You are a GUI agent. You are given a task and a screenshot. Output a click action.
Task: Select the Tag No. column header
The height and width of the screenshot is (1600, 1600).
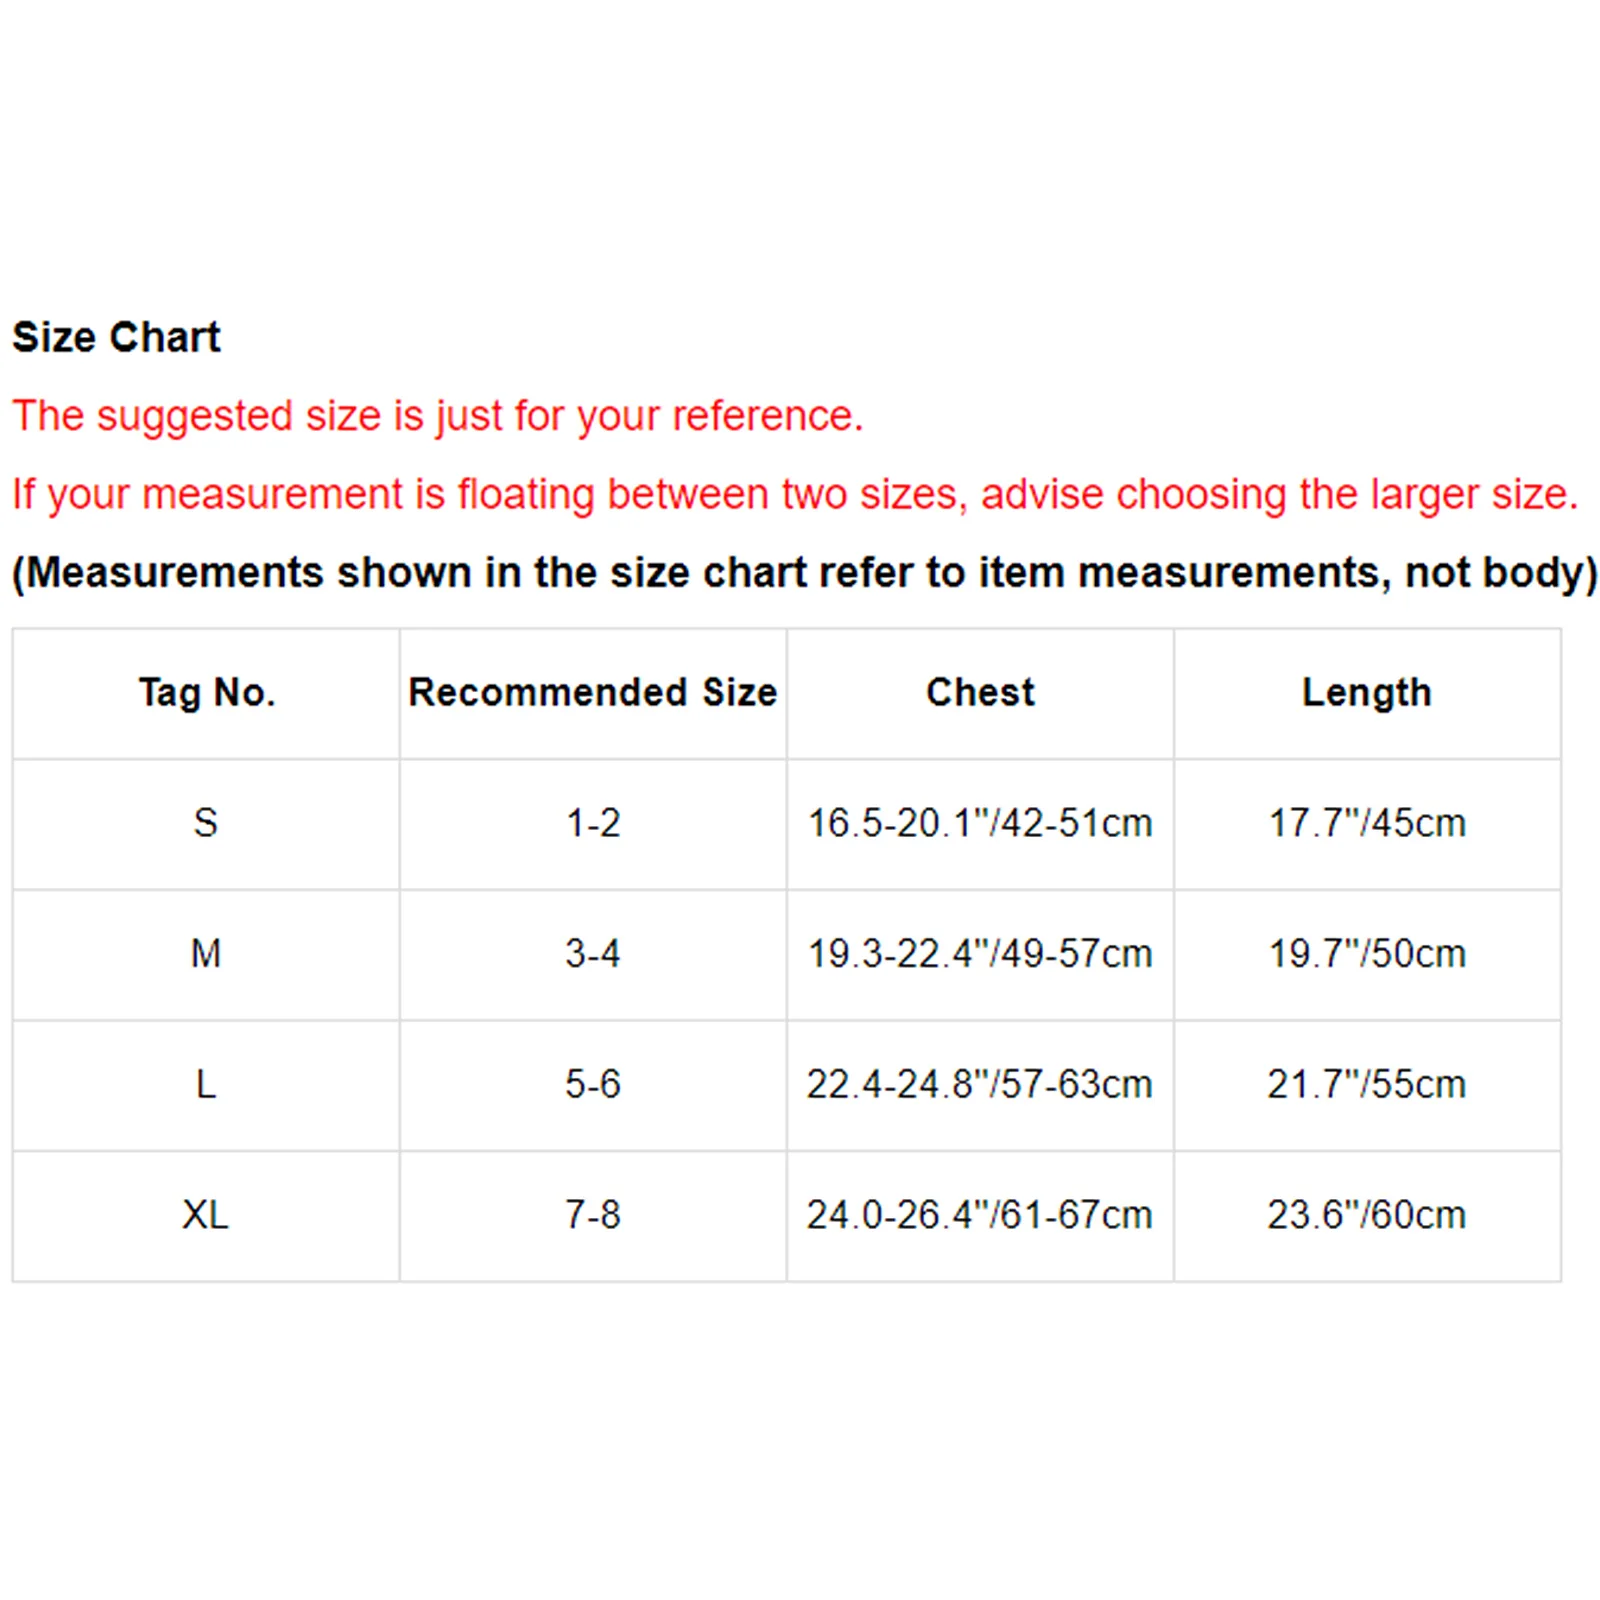[206, 692]
